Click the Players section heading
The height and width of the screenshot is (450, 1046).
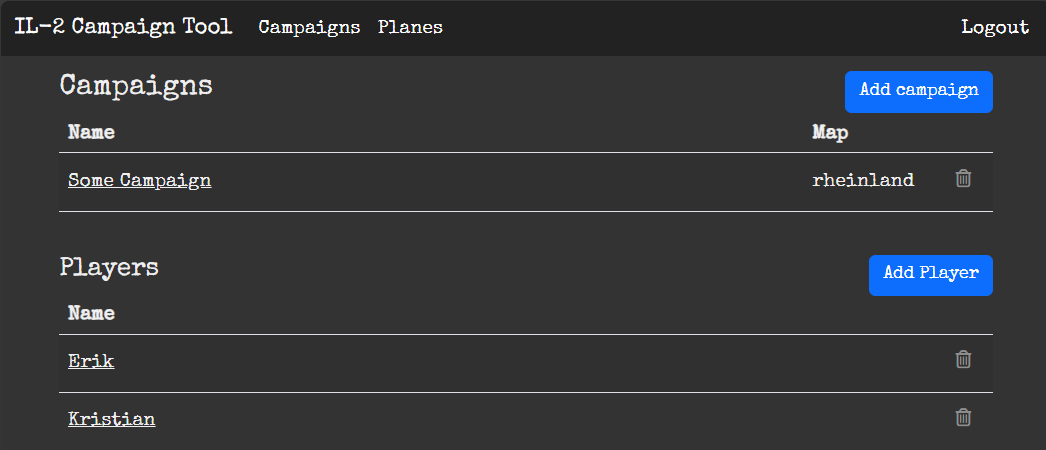tap(109, 267)
